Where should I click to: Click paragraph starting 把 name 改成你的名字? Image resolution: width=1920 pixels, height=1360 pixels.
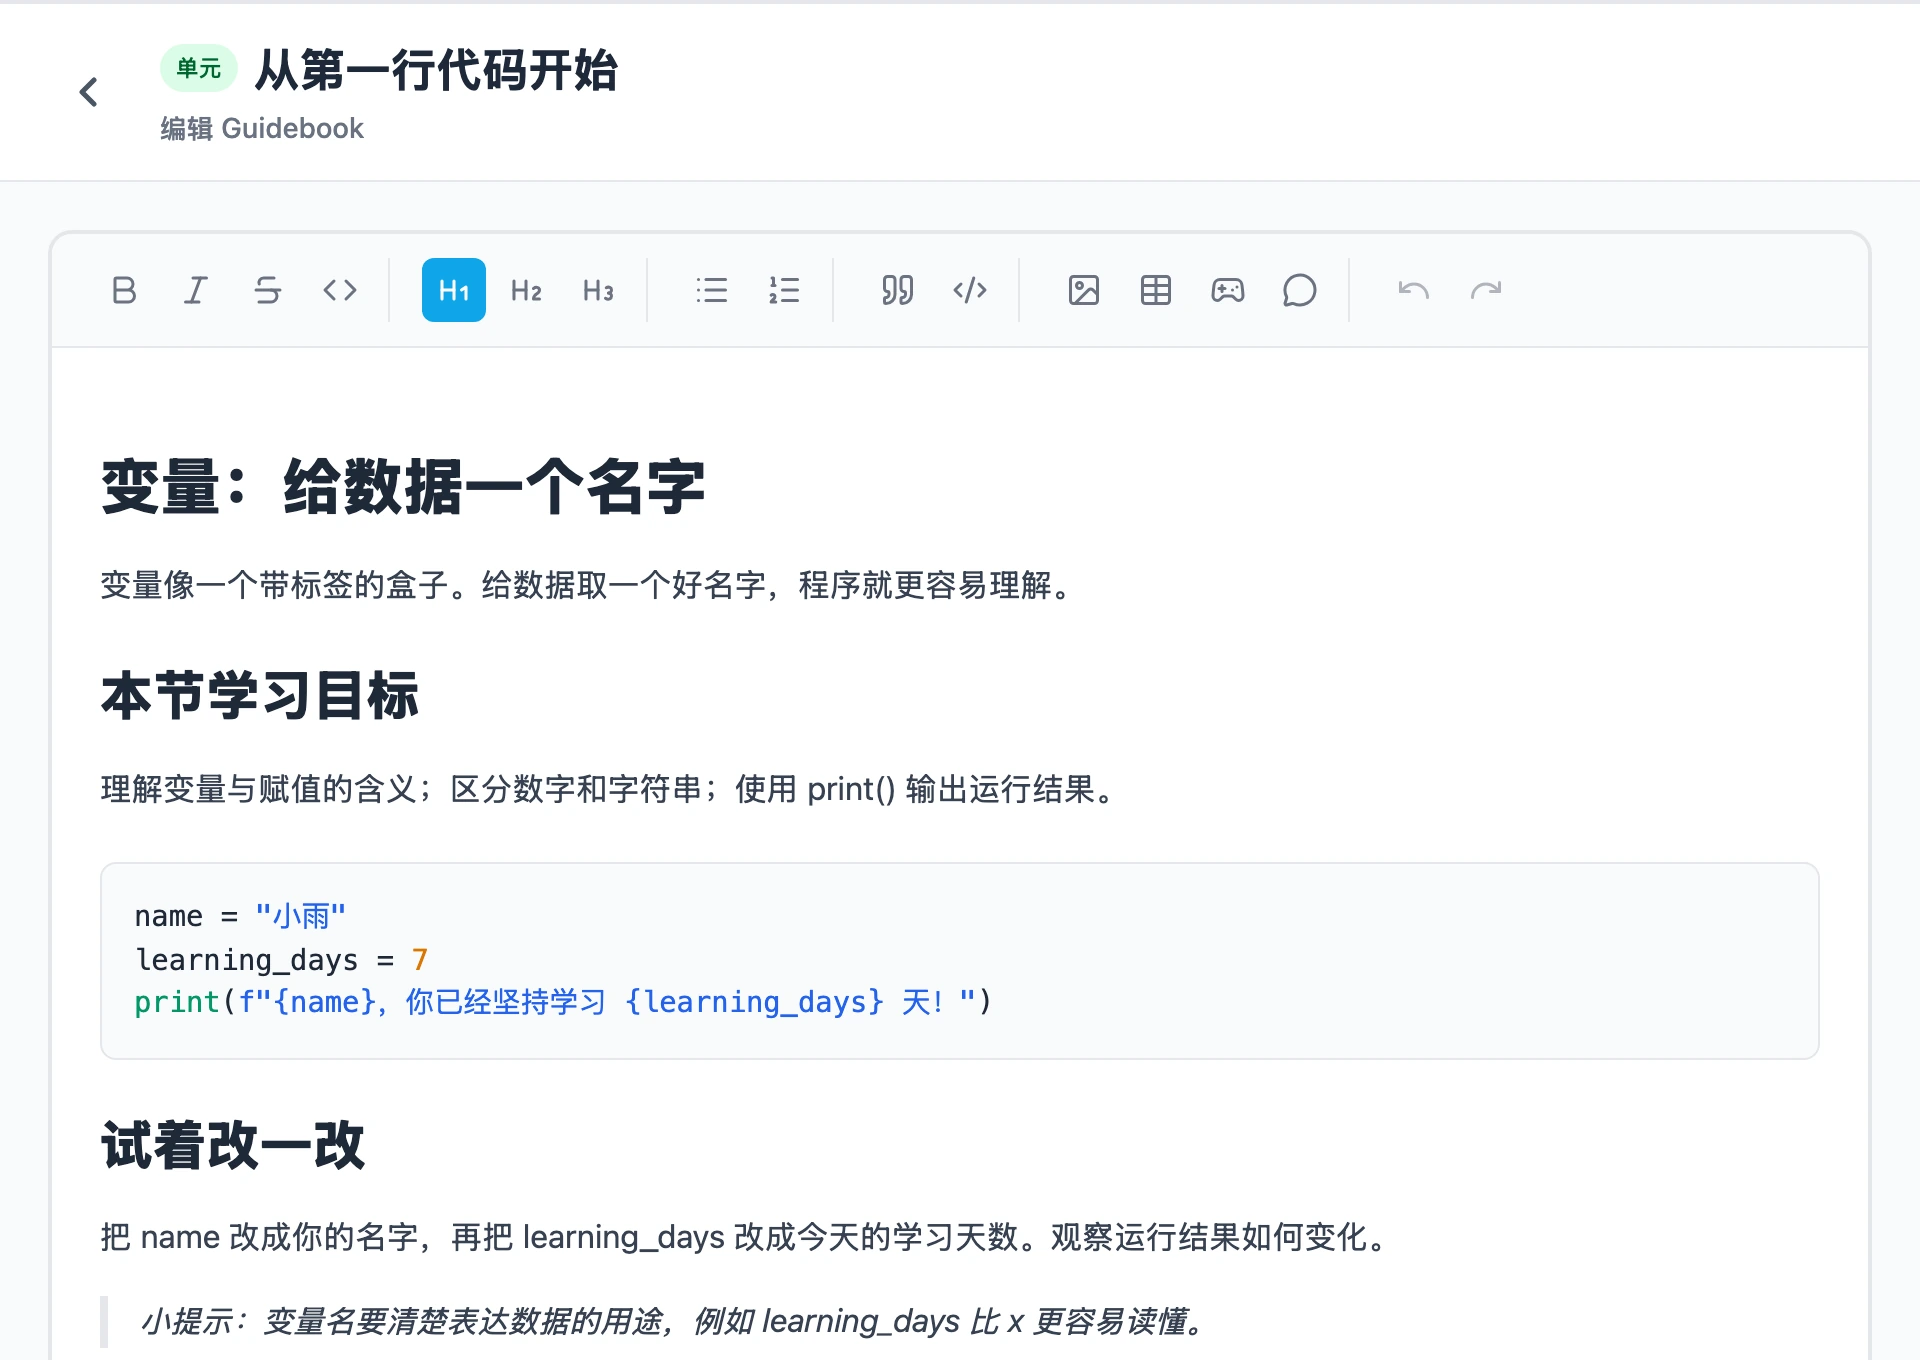(747, 1237)
